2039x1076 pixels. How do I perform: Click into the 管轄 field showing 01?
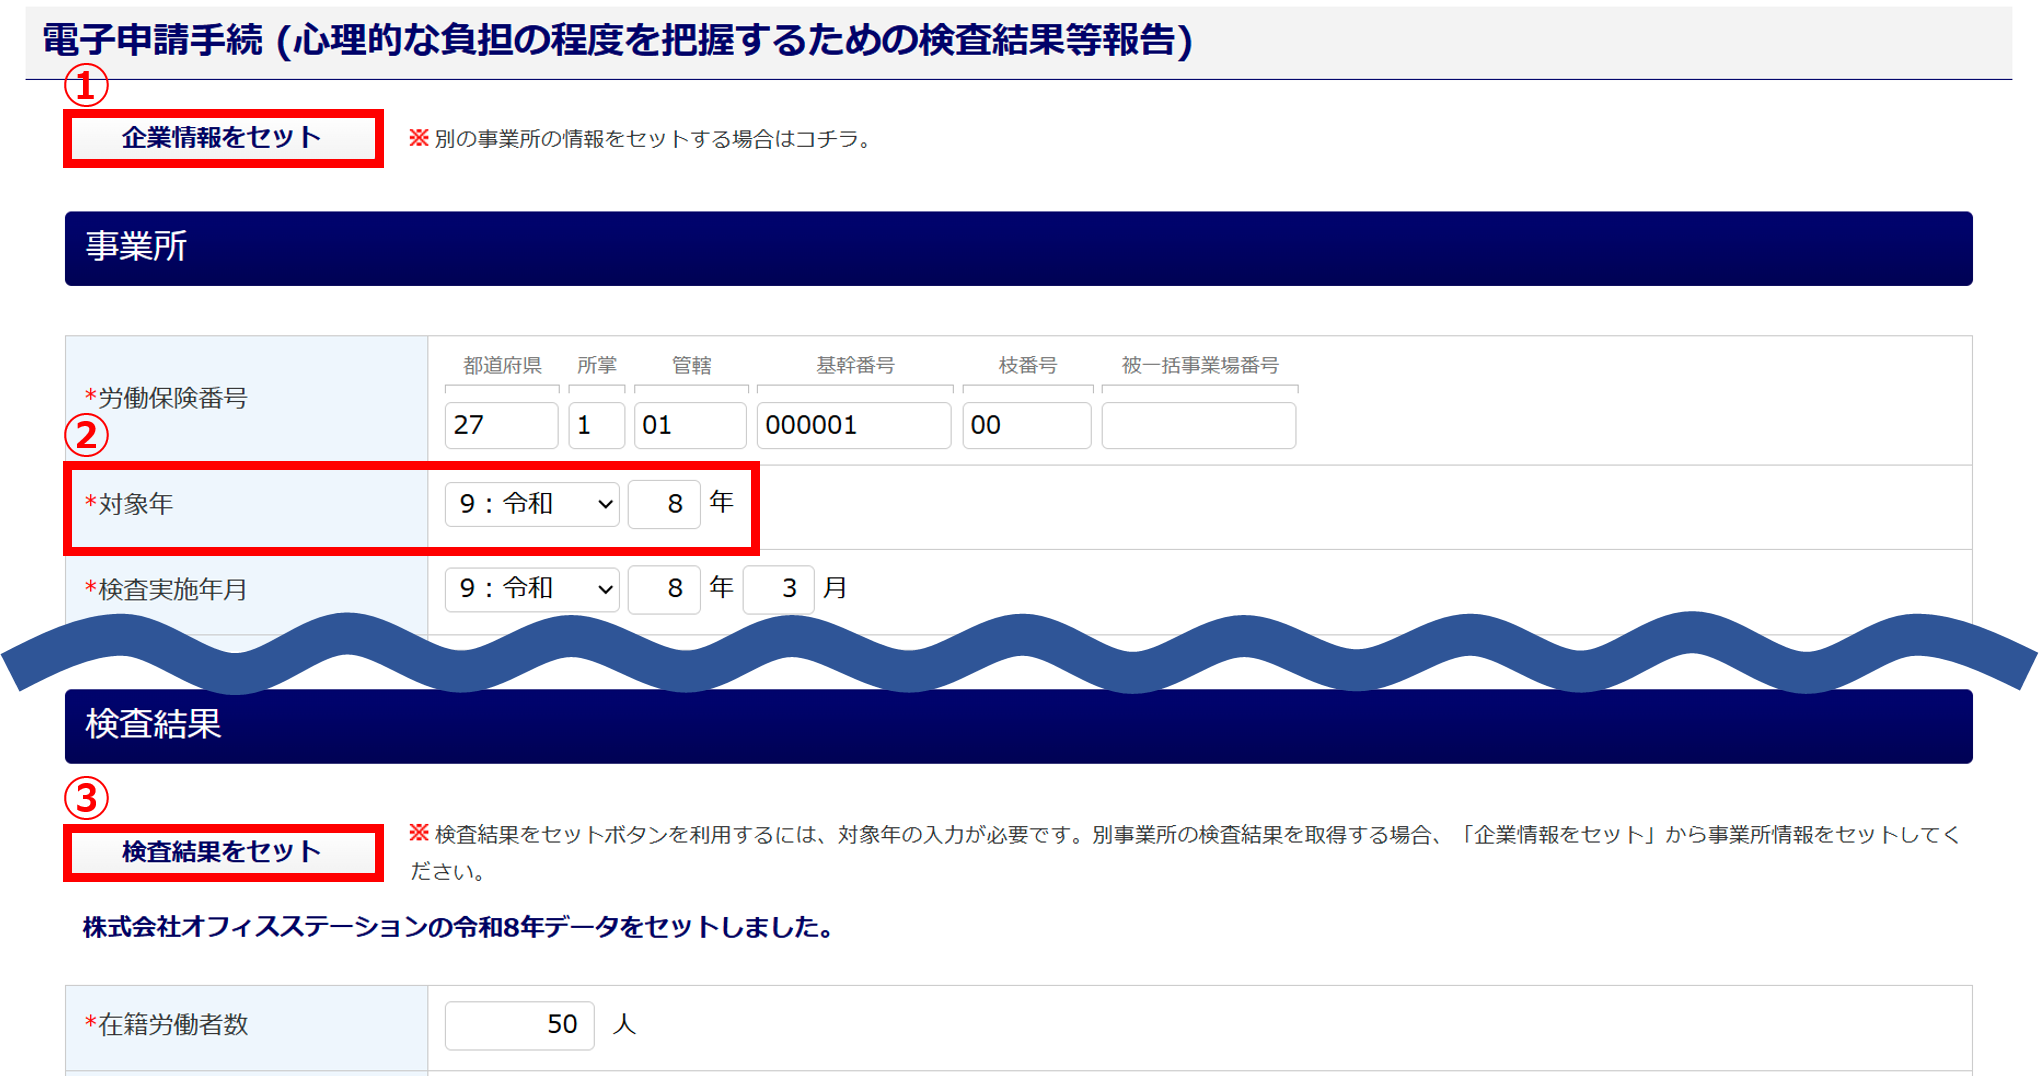pos(689,426)
